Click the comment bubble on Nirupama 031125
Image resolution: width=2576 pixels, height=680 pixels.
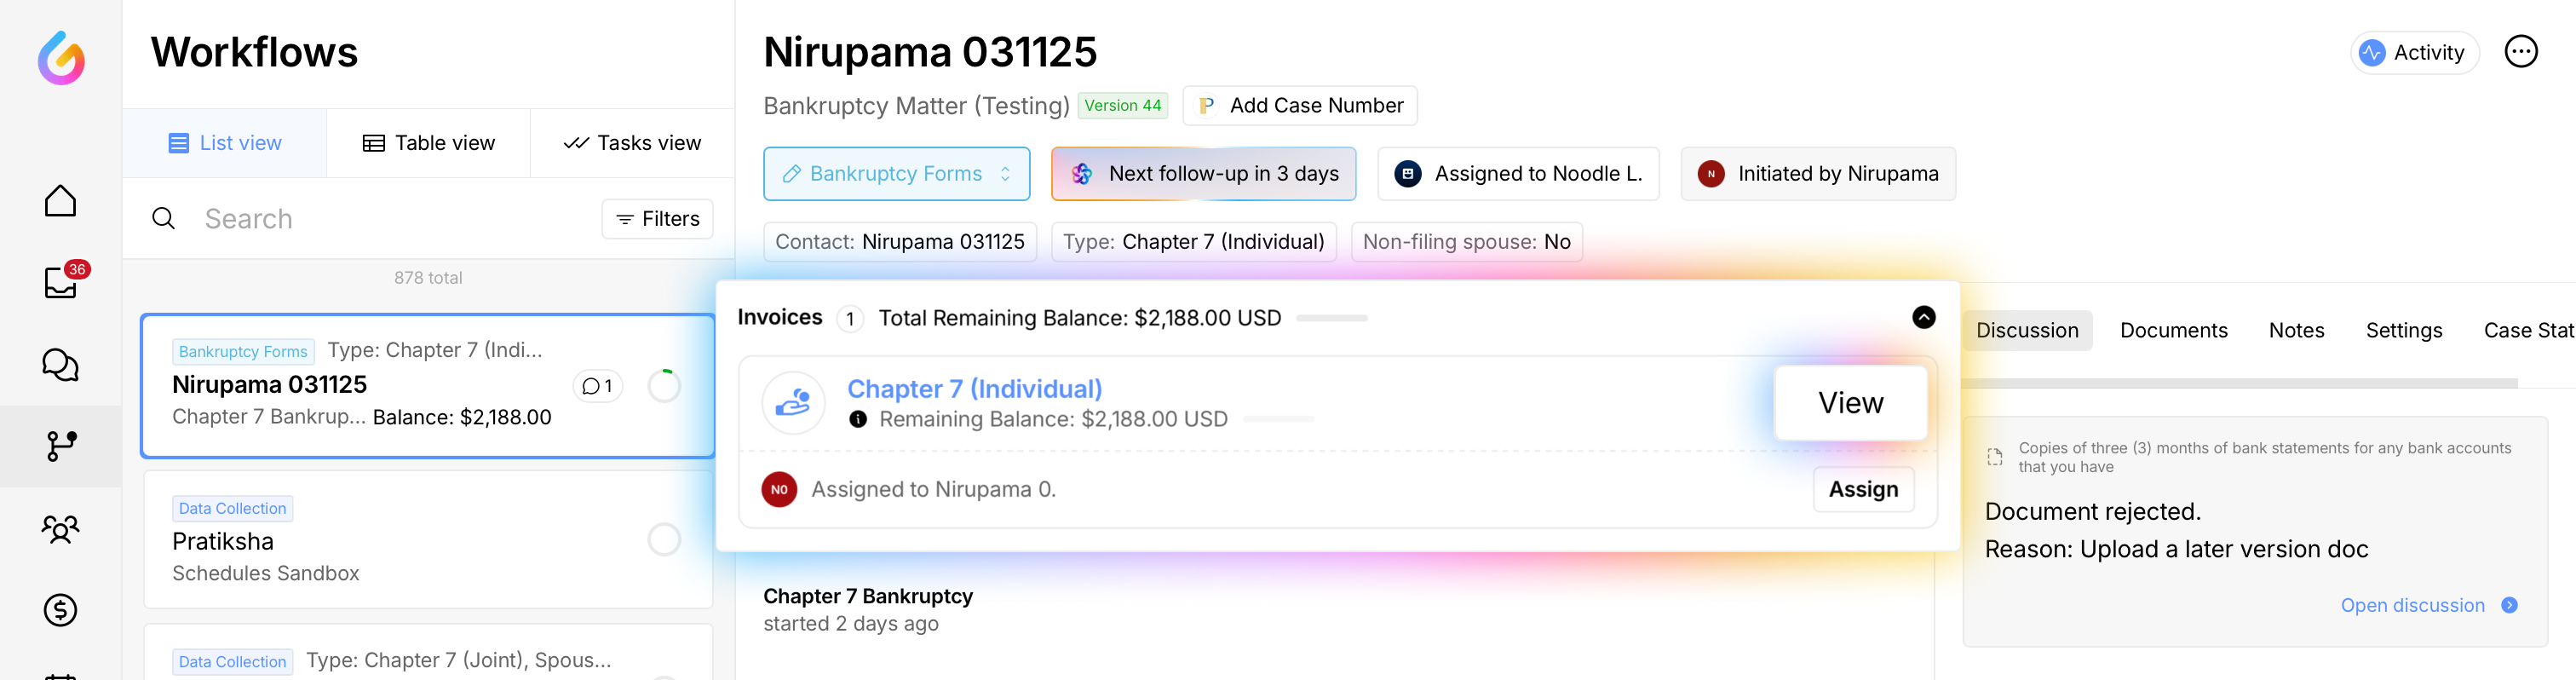597,386
